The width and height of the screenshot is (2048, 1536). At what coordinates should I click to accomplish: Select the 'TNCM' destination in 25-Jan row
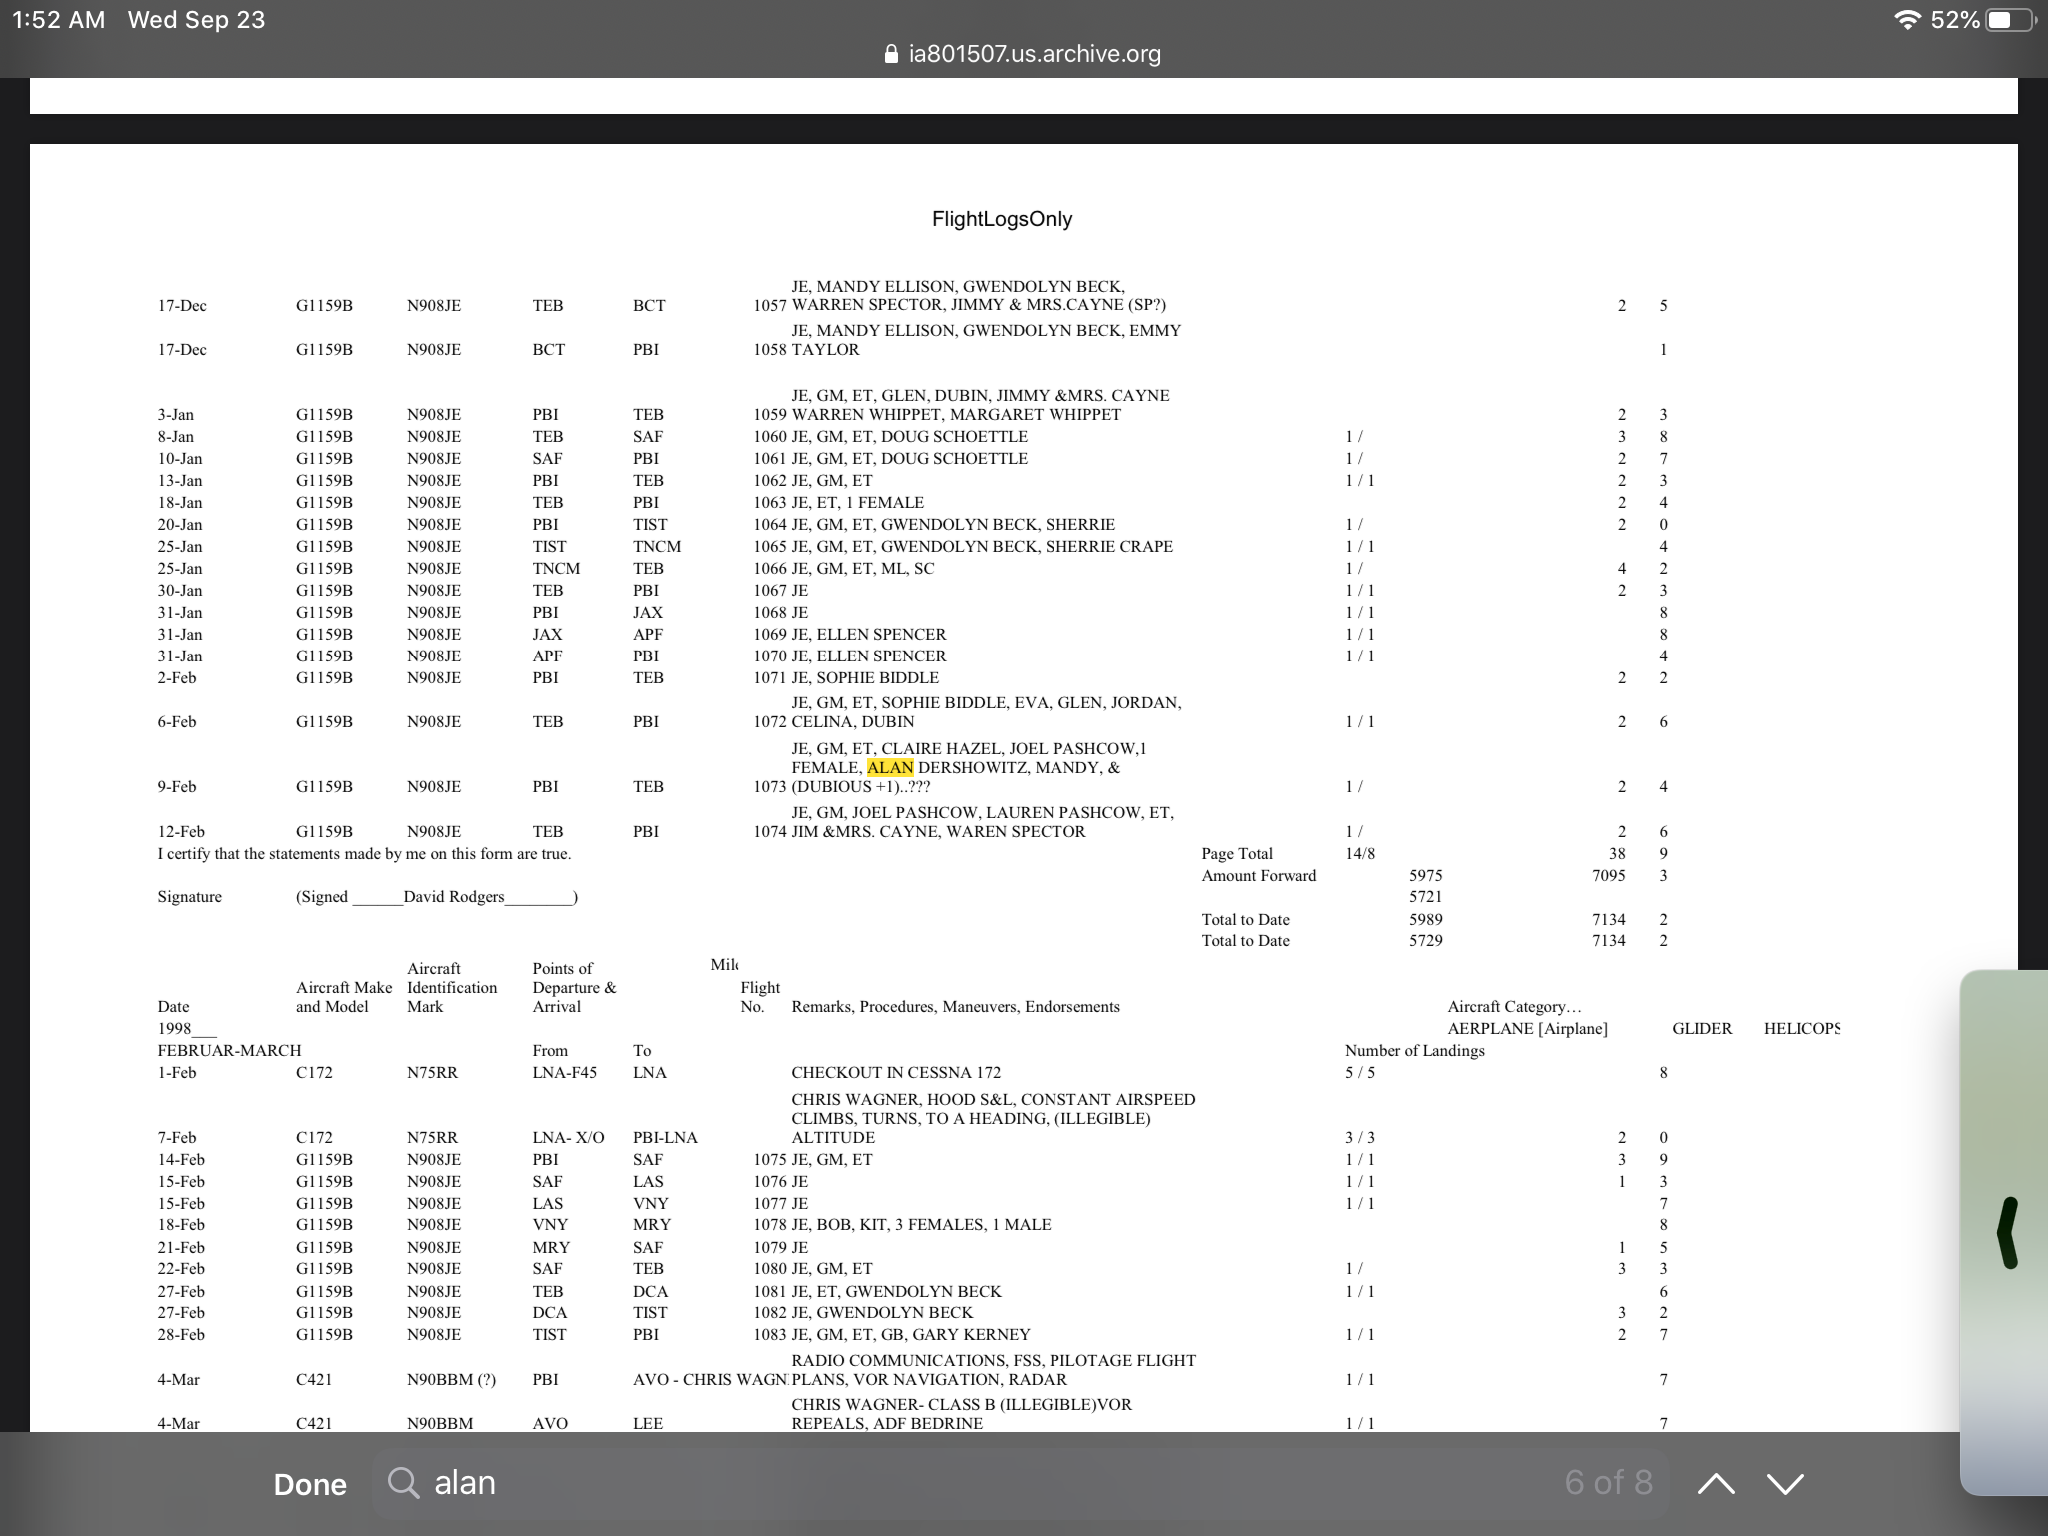(657, 547)
